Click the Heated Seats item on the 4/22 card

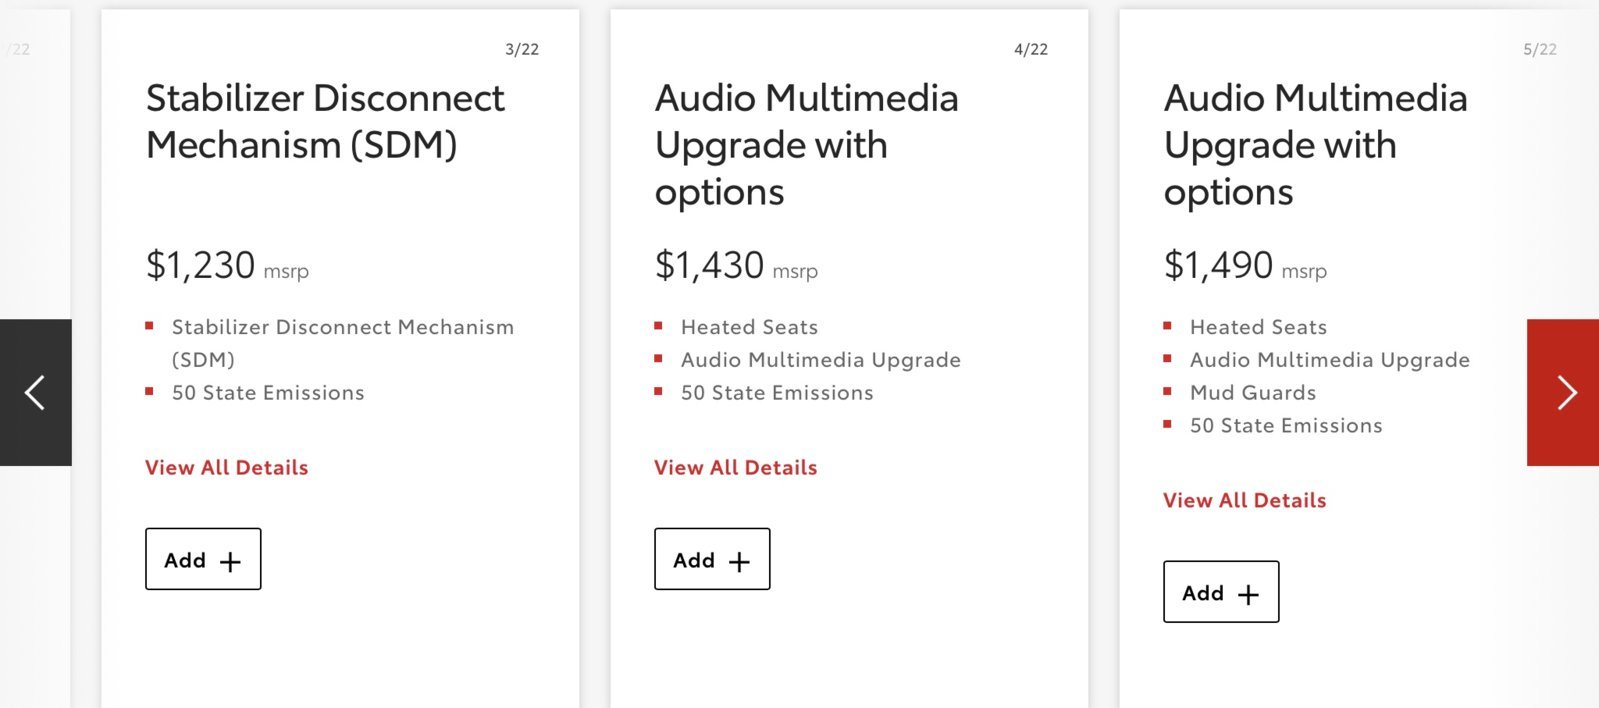pyautogui.click(x=749, y=327)
